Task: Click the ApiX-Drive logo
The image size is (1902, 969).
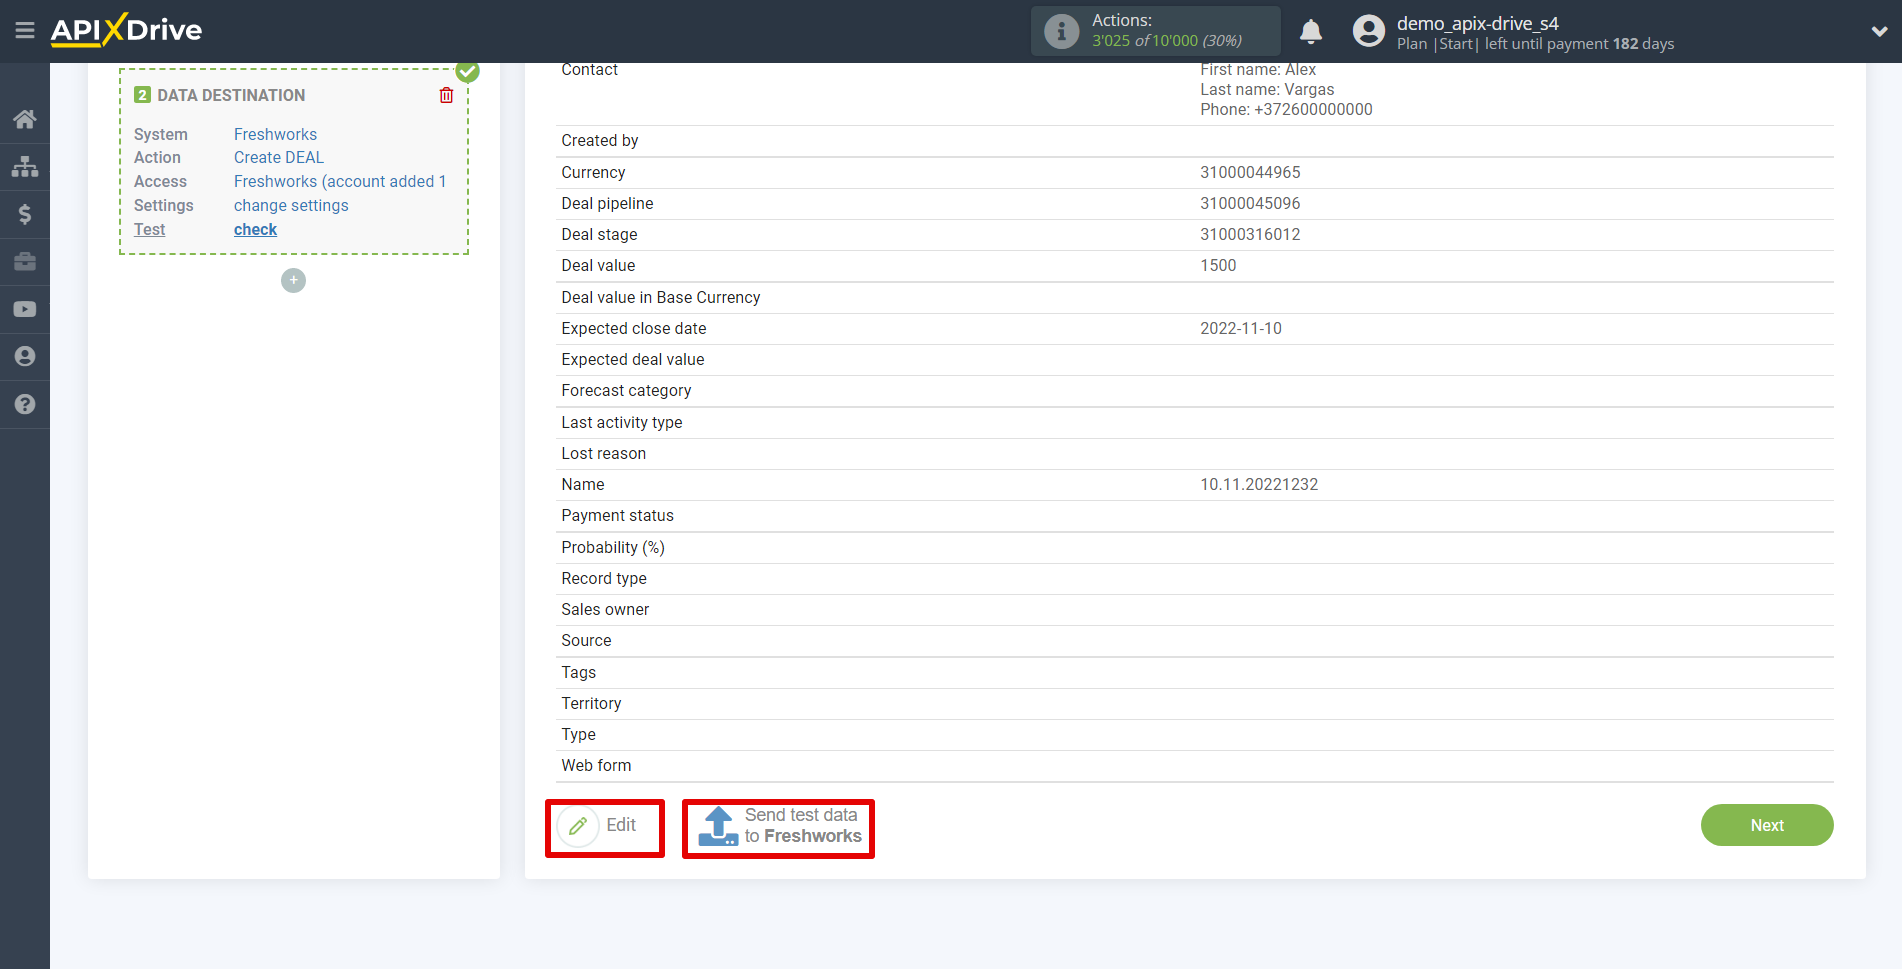Action: (126, 30)
